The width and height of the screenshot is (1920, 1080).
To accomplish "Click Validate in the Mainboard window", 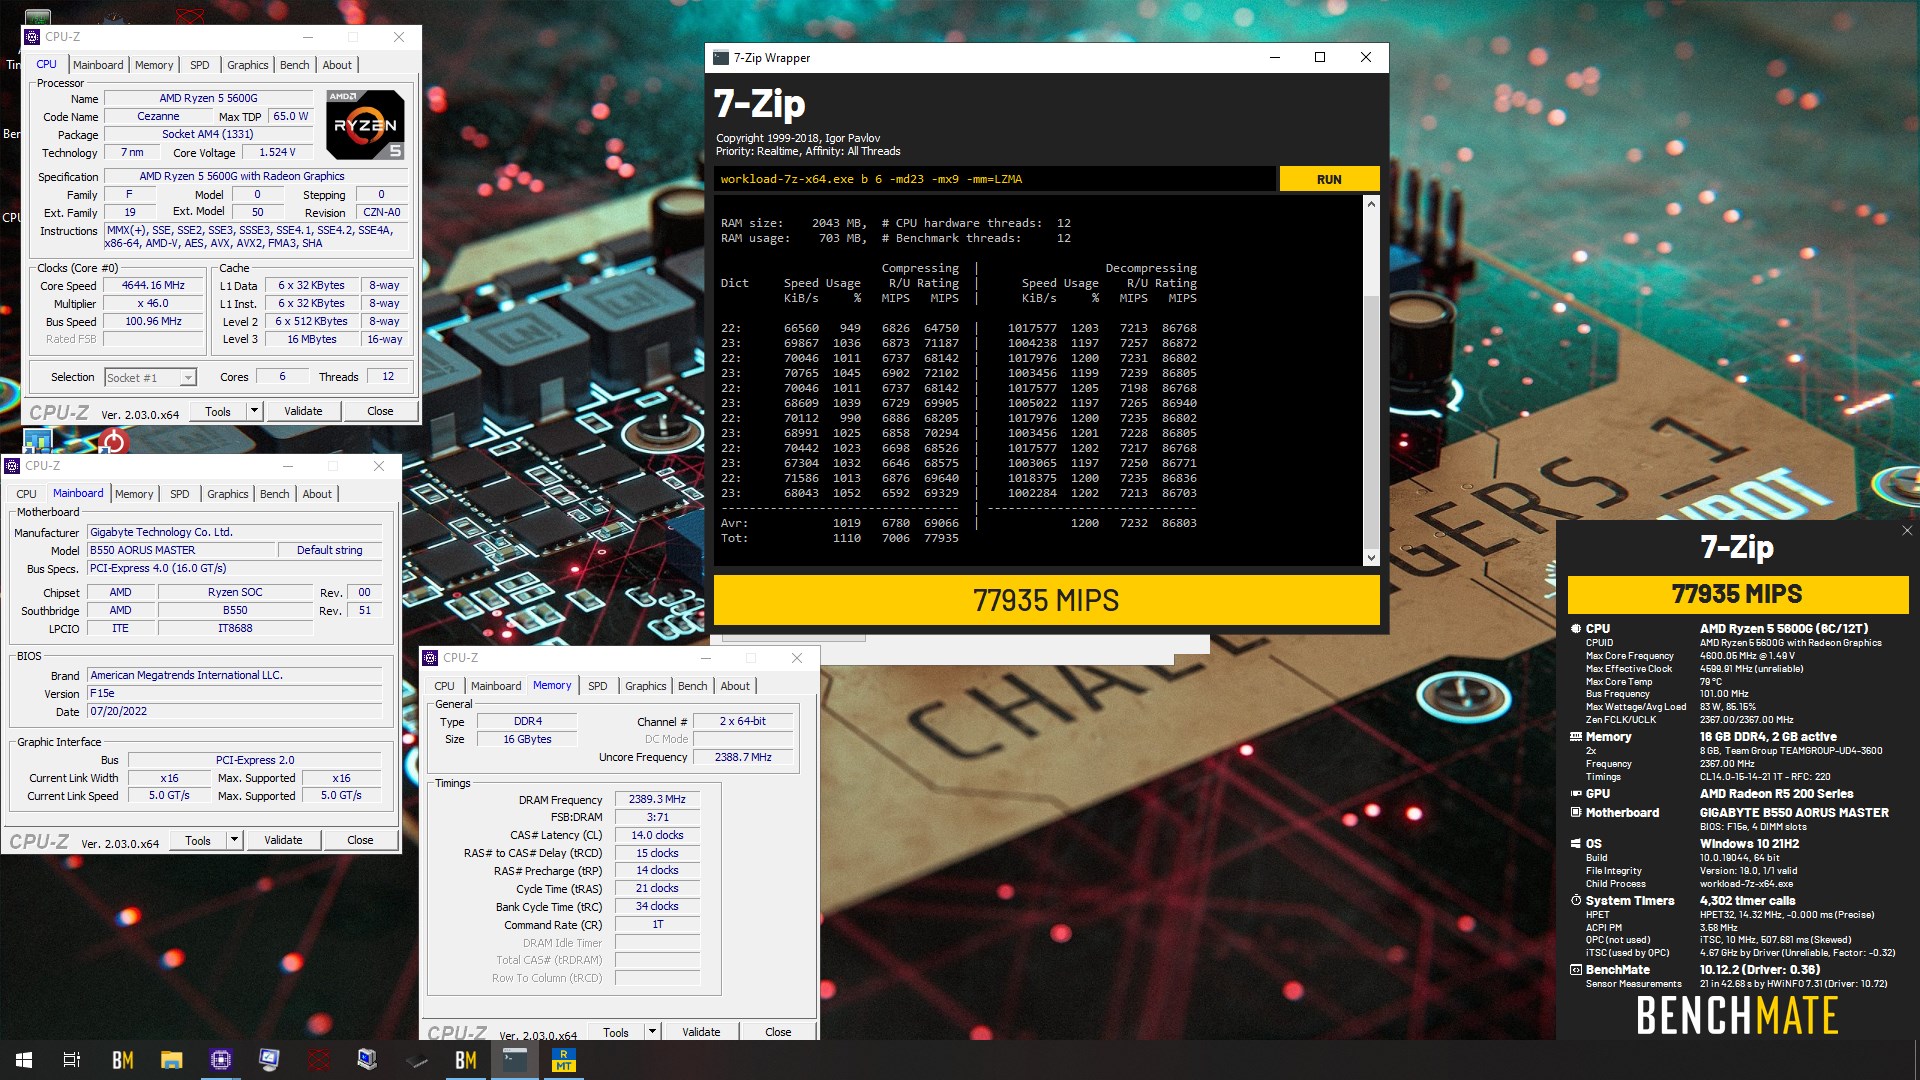I will coord(283,840).
